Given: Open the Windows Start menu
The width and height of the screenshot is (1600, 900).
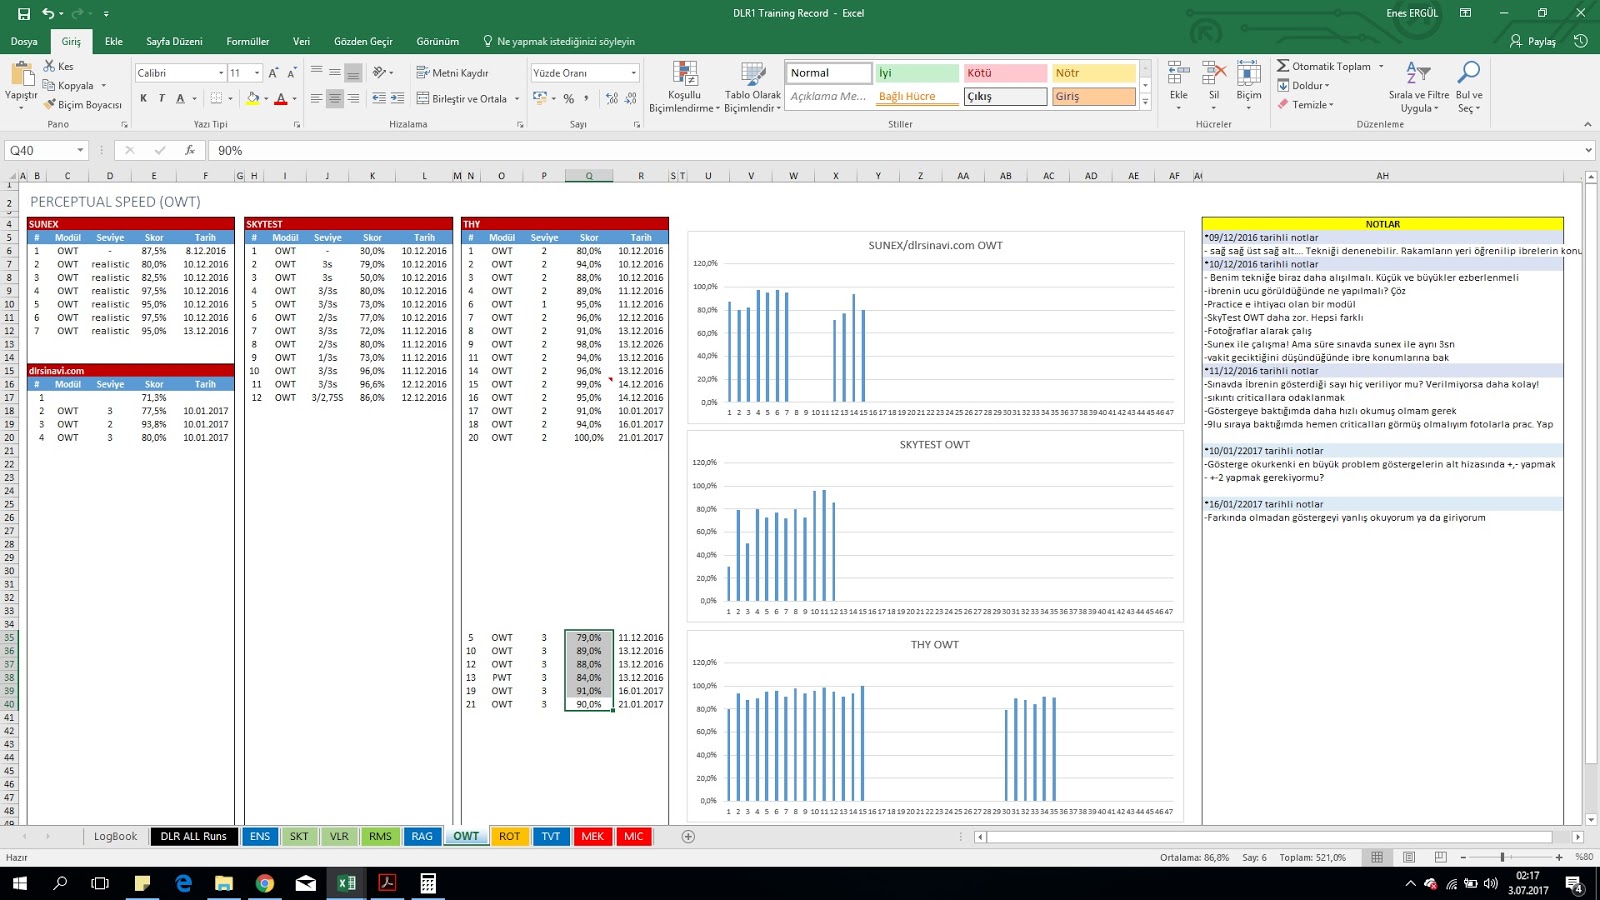Looking at the screenshot, I should coord(20,883).
